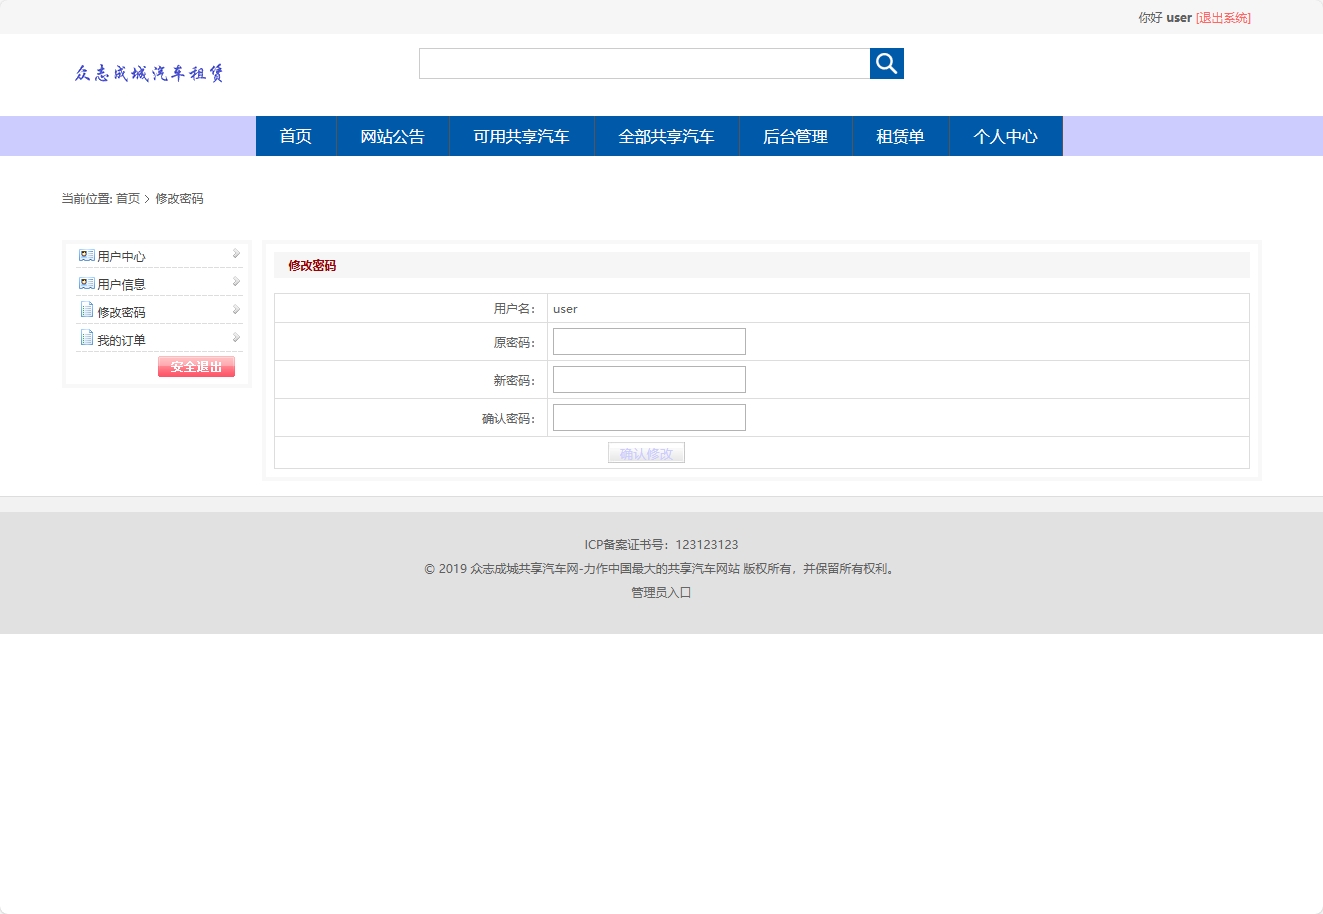Open the 网站公告 page
This screenshot has width=1323, height=914.
392,136
